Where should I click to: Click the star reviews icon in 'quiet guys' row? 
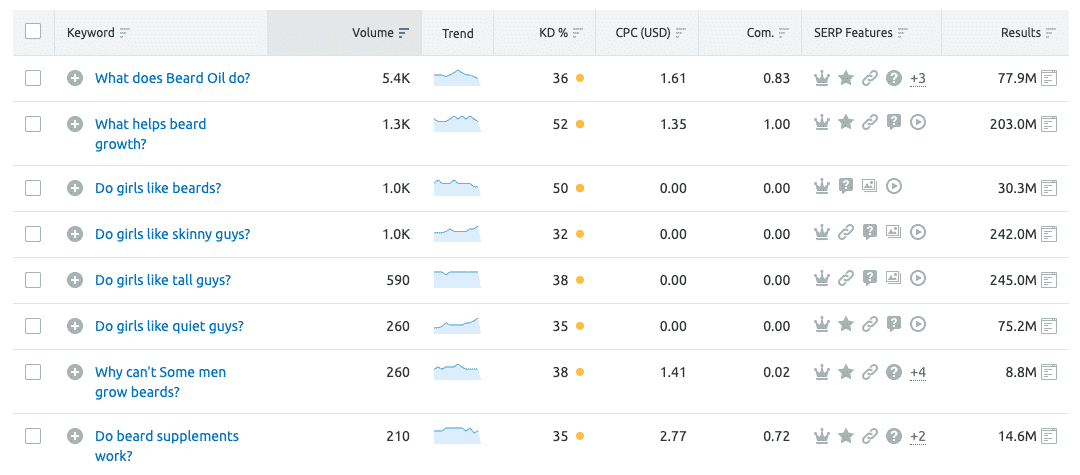tap(845, 324)
